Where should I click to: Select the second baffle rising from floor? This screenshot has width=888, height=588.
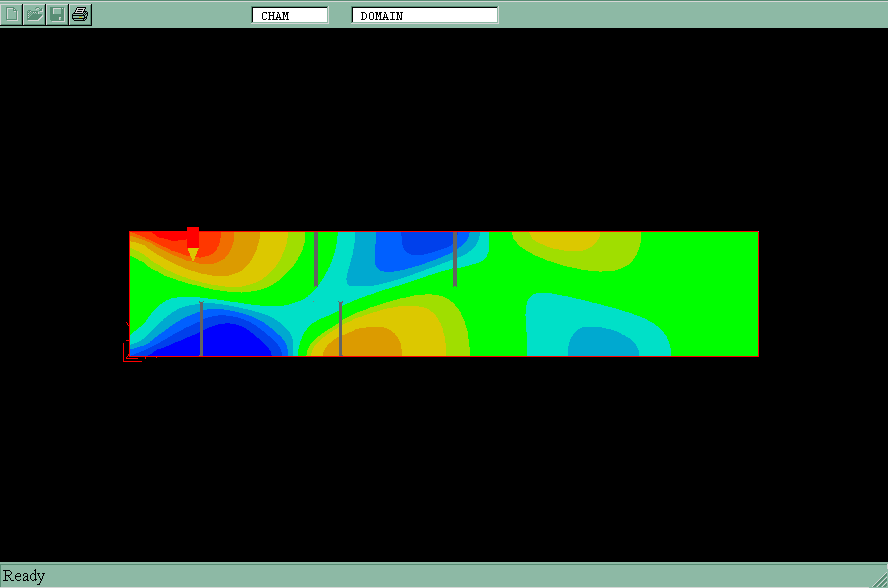[340, 329]
